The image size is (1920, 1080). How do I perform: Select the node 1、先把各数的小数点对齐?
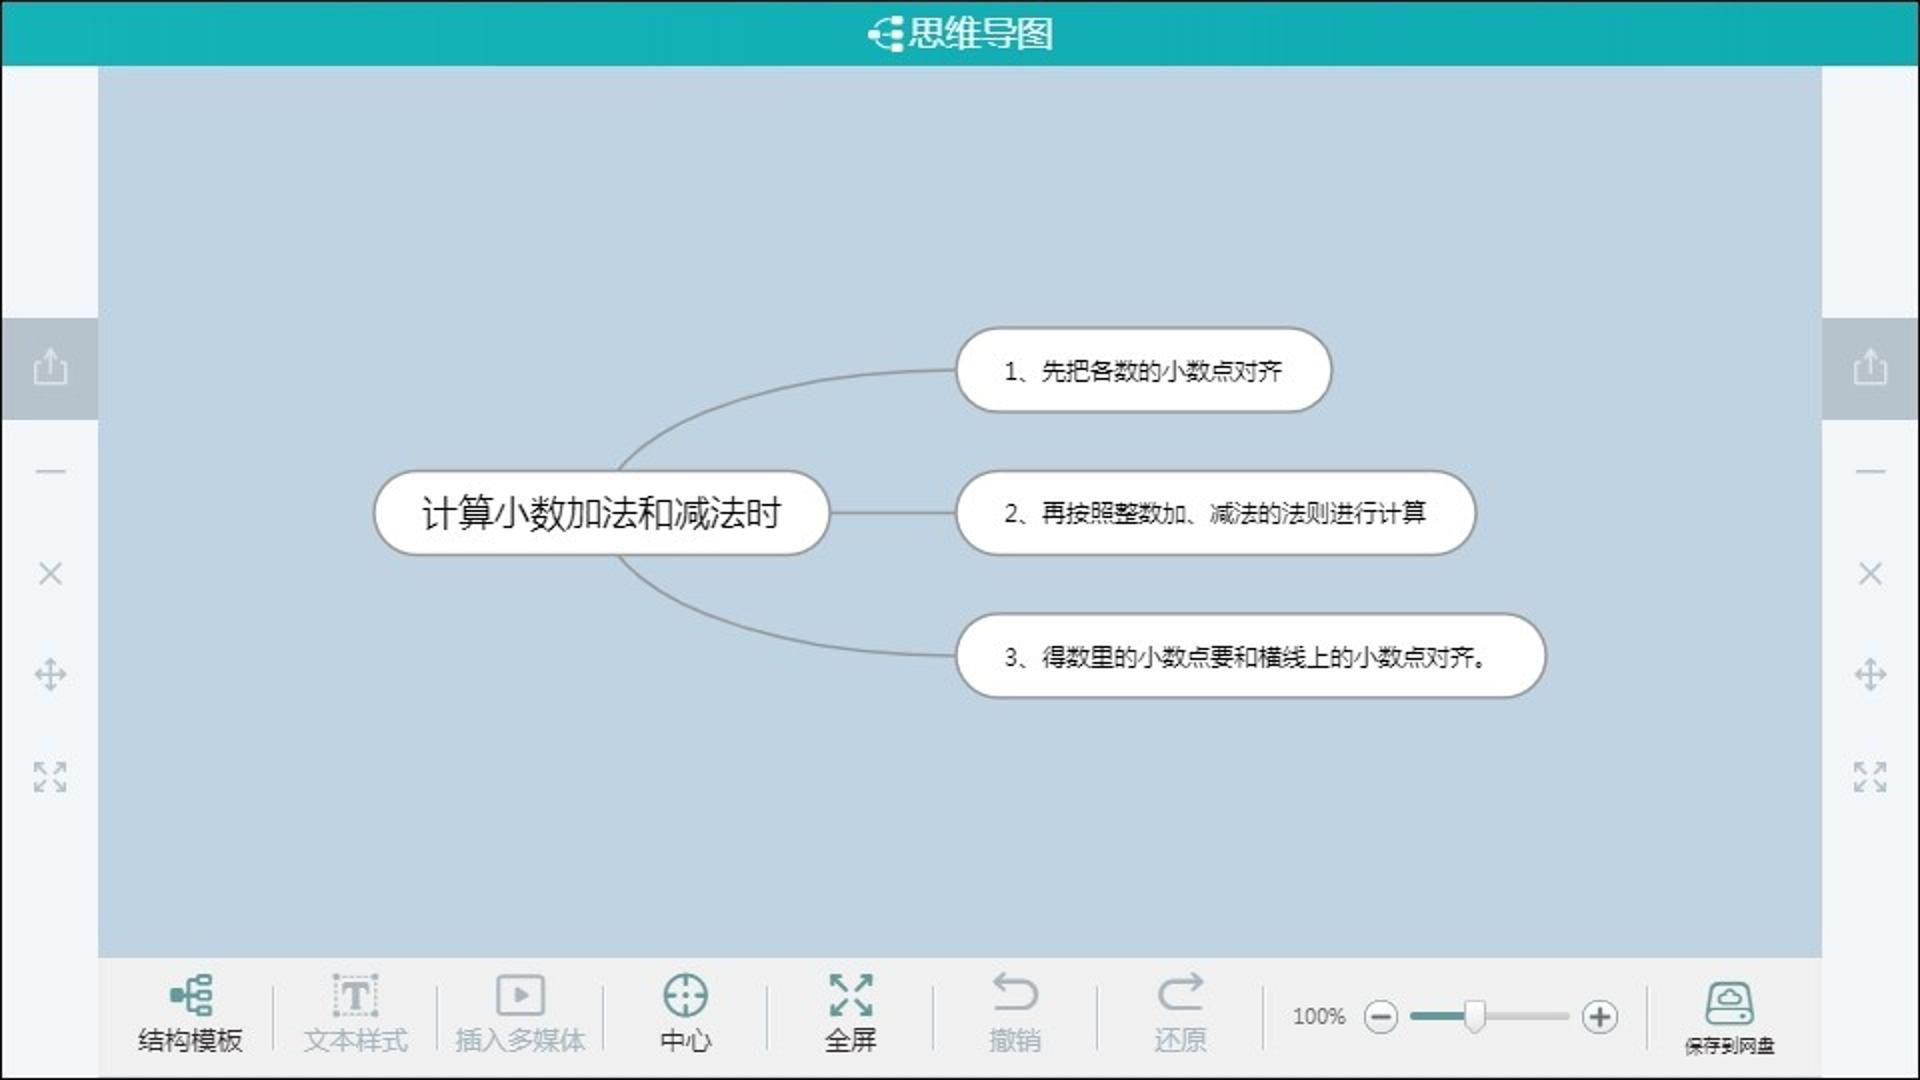click(1143, 370)
